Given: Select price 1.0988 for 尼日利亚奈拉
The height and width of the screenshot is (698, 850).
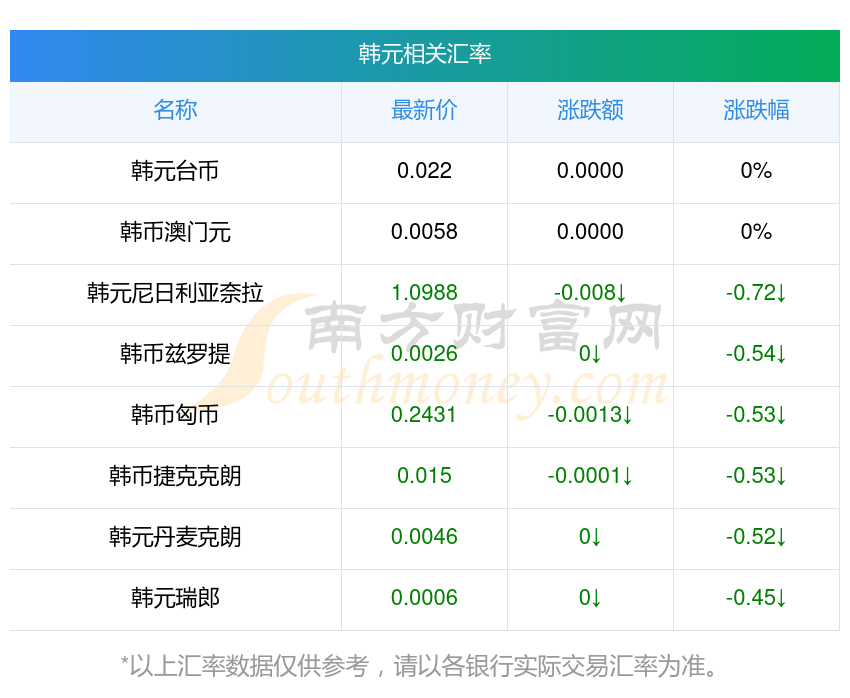Looking at the screenshot, I should (424, 293).
